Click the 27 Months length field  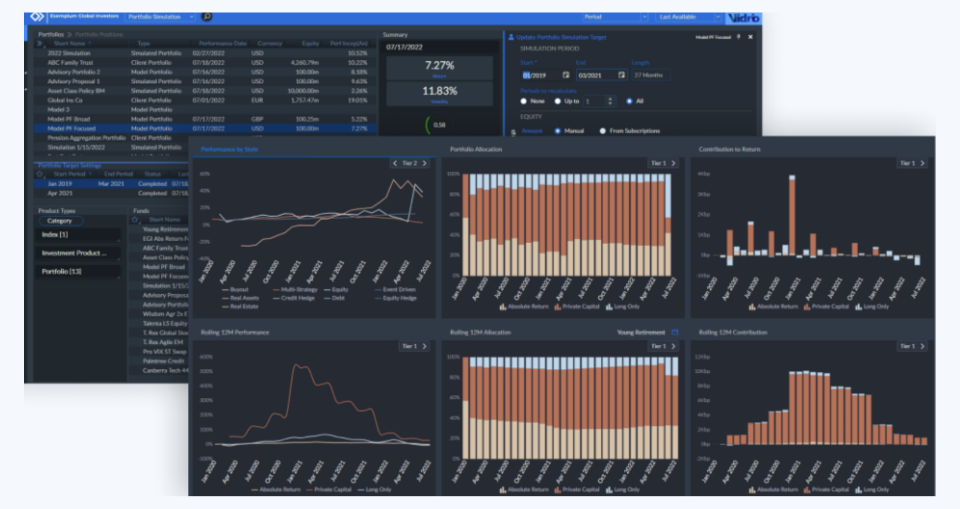[x=650, y=75]
